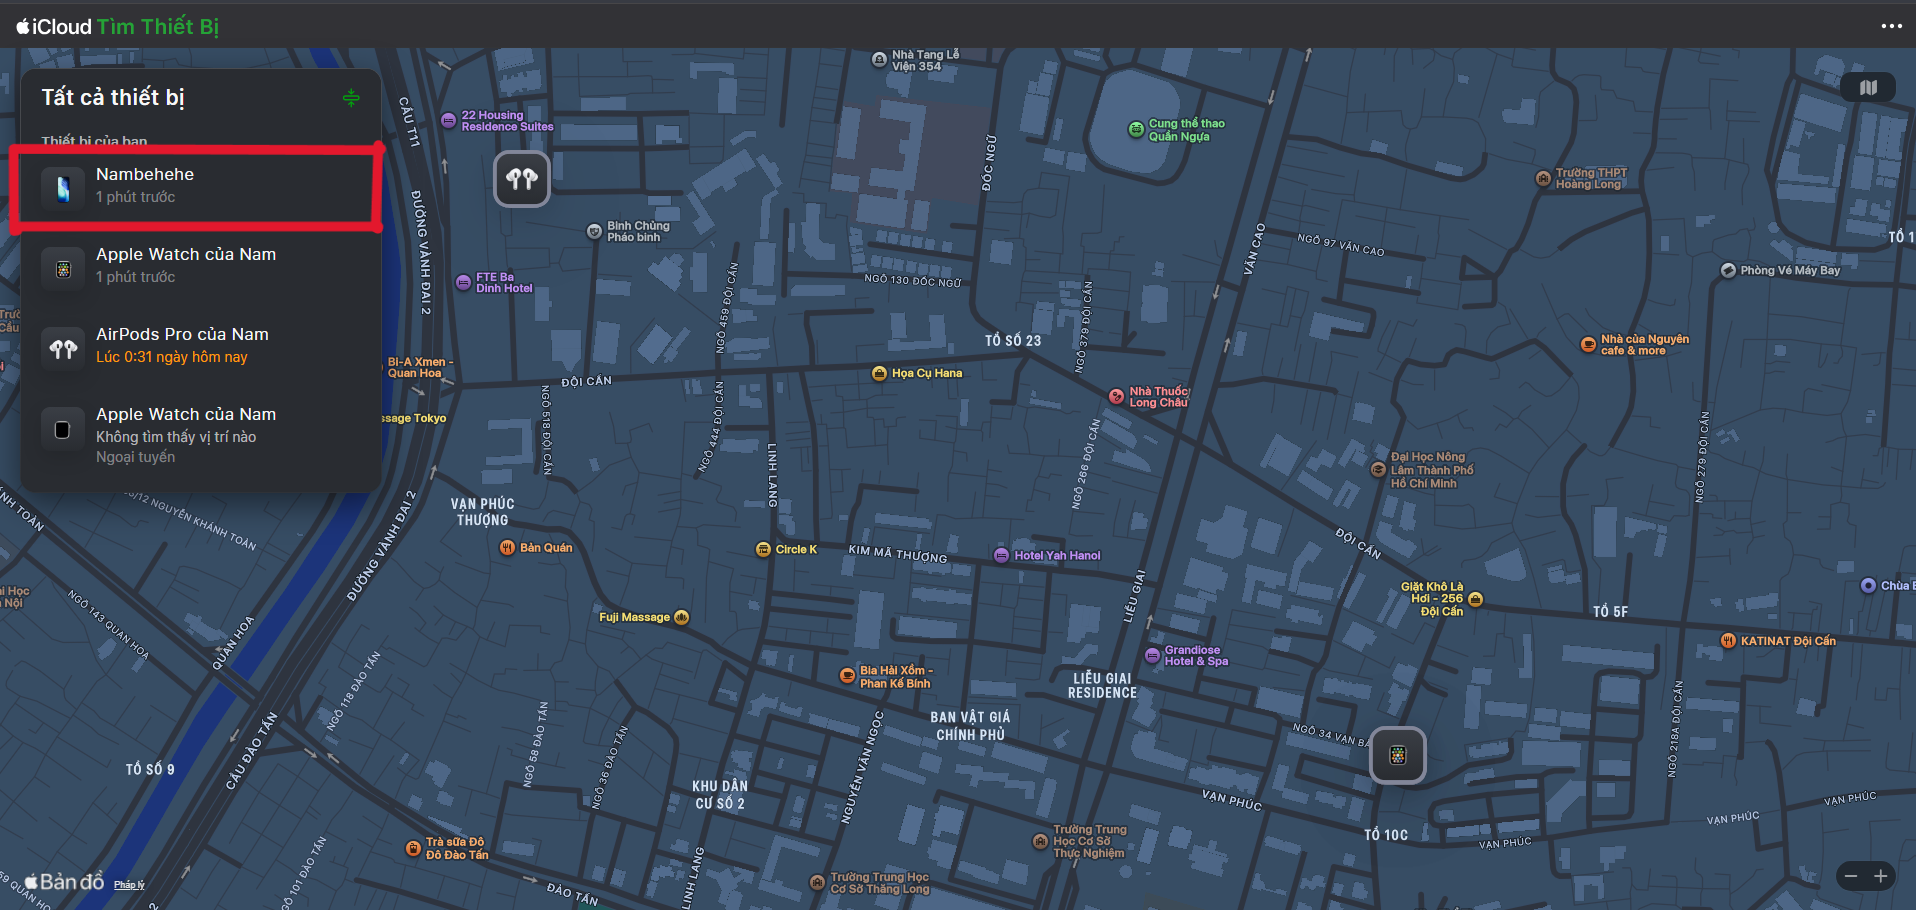This screenshot has height=910, width=1916.
Task: Click the KATINAT Đội Cấn marker
Action: [x=1728, y=641]
